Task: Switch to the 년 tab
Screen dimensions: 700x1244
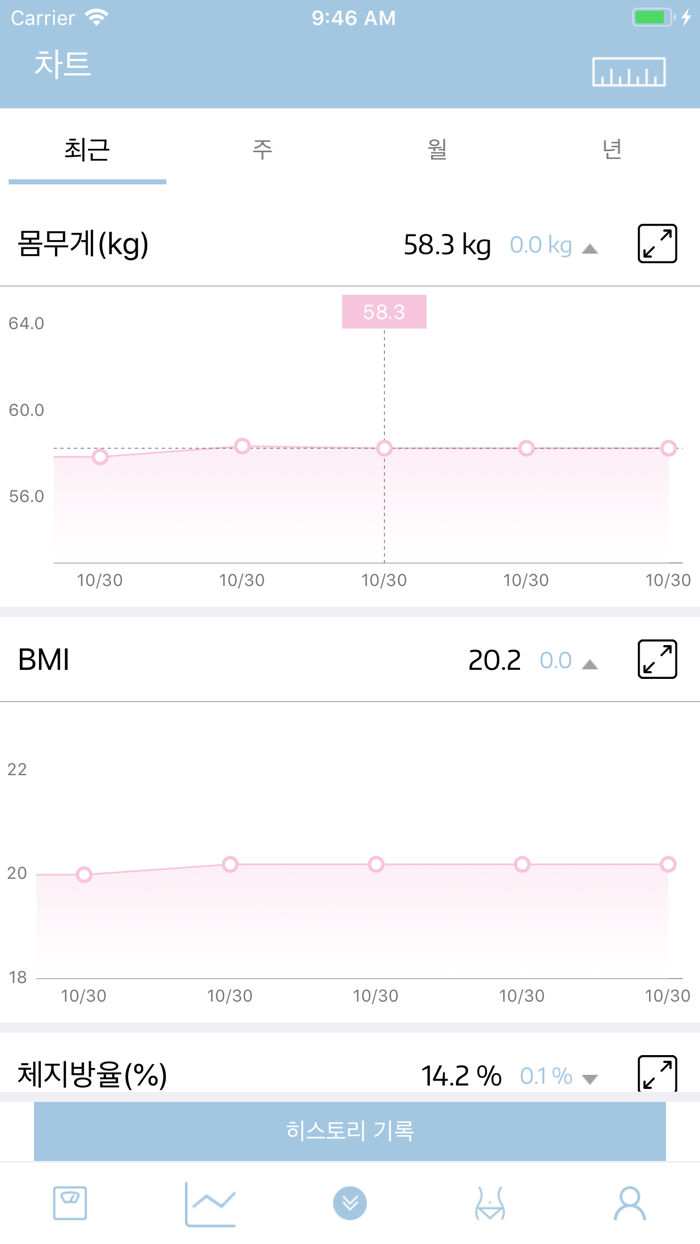Action: (x=612, y=150)
